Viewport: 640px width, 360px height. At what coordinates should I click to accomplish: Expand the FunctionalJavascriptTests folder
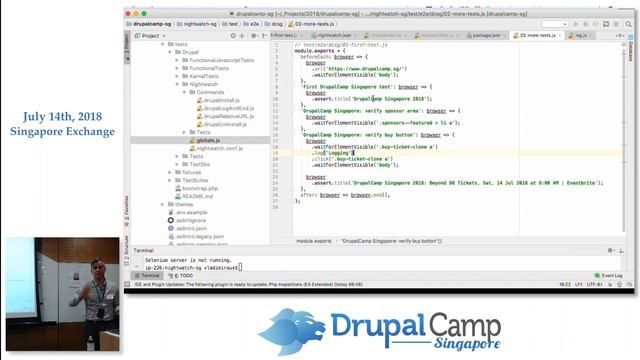click(177, 60)
